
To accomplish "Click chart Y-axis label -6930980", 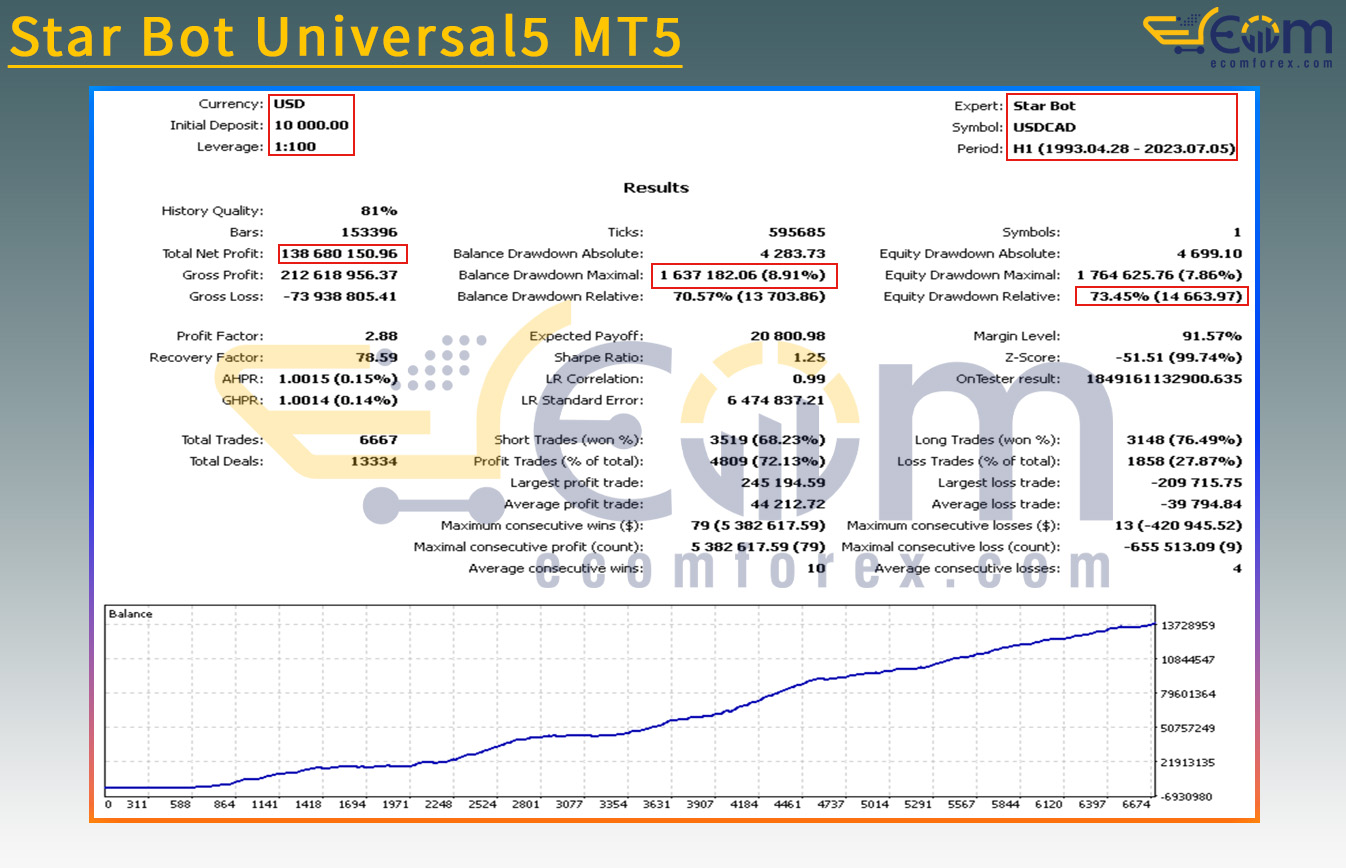I will point(1188,797).
